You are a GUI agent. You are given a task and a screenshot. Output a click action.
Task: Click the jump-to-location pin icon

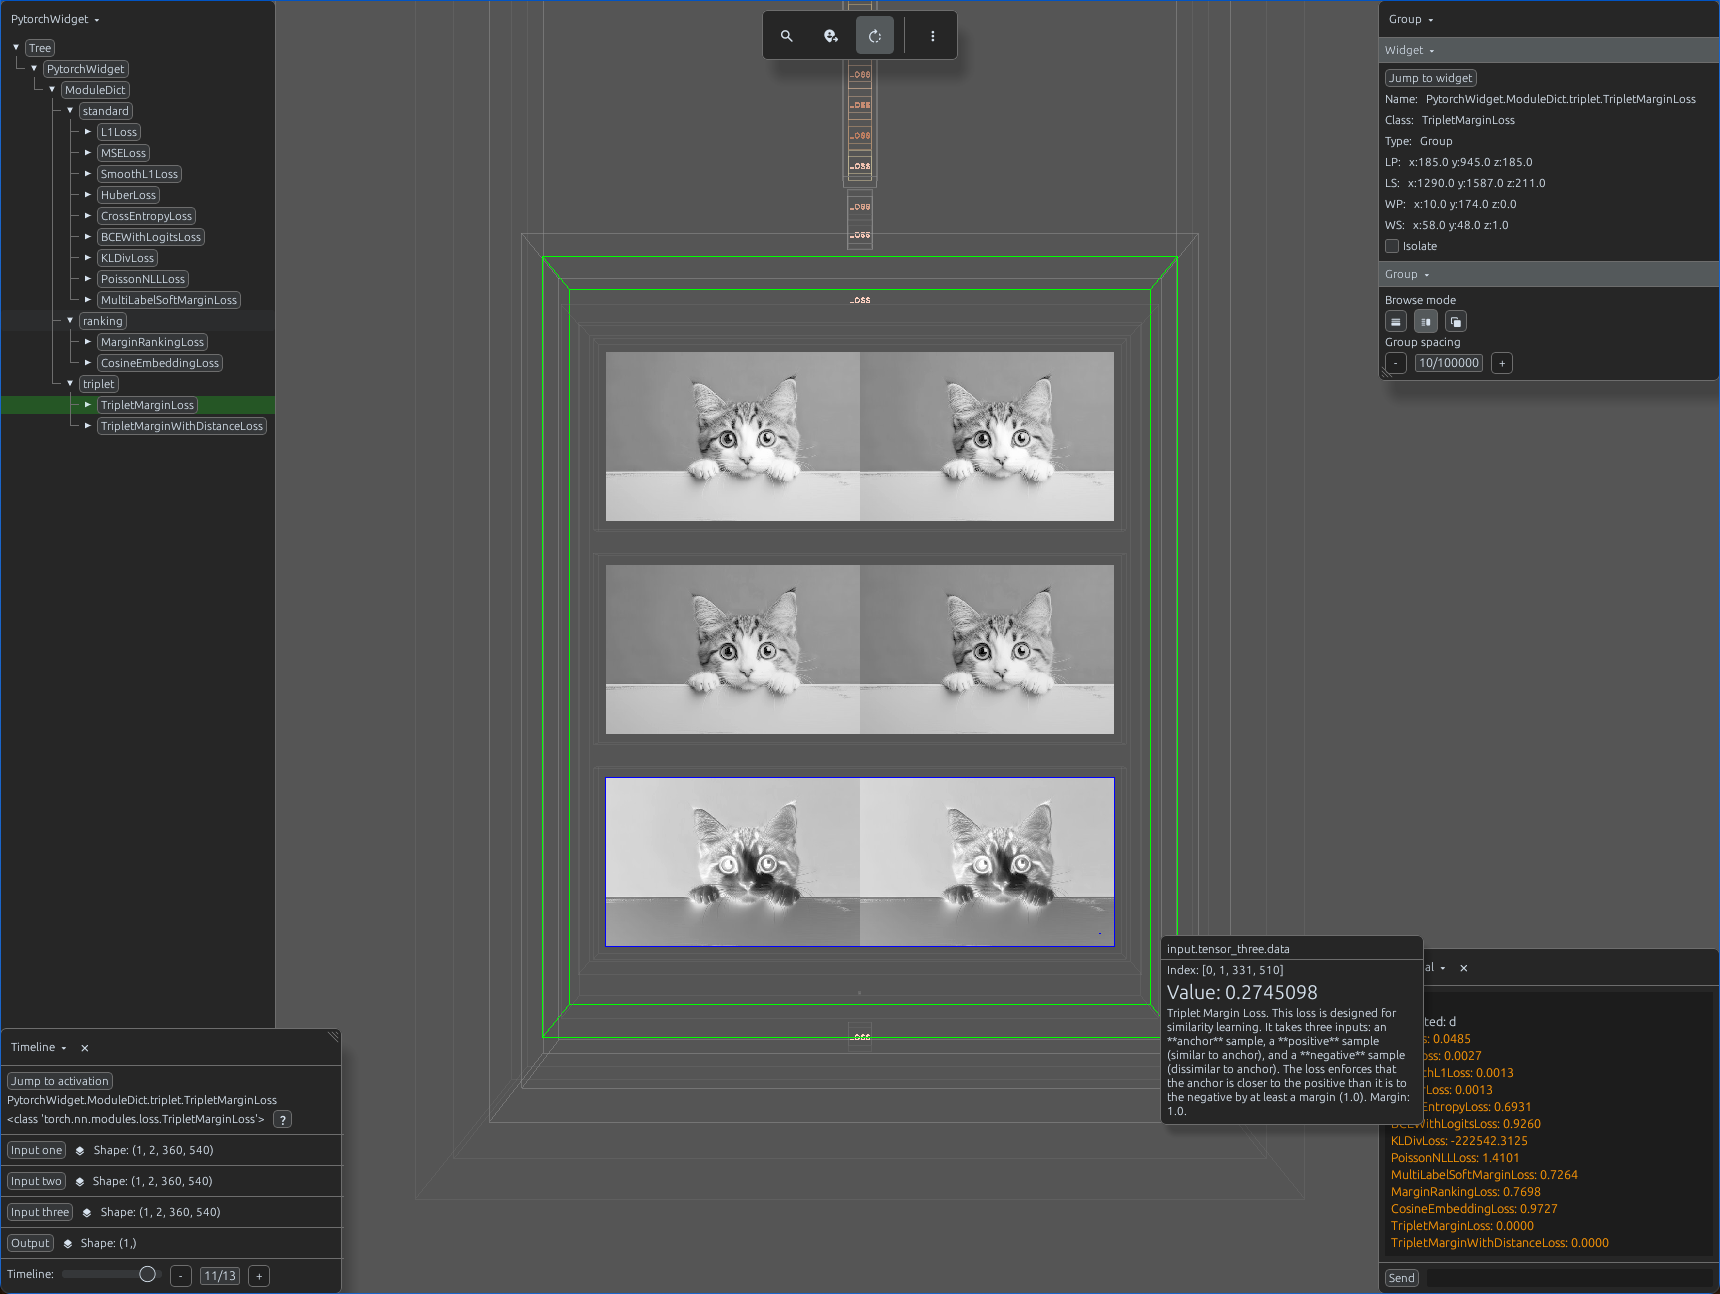pos(831,36)
